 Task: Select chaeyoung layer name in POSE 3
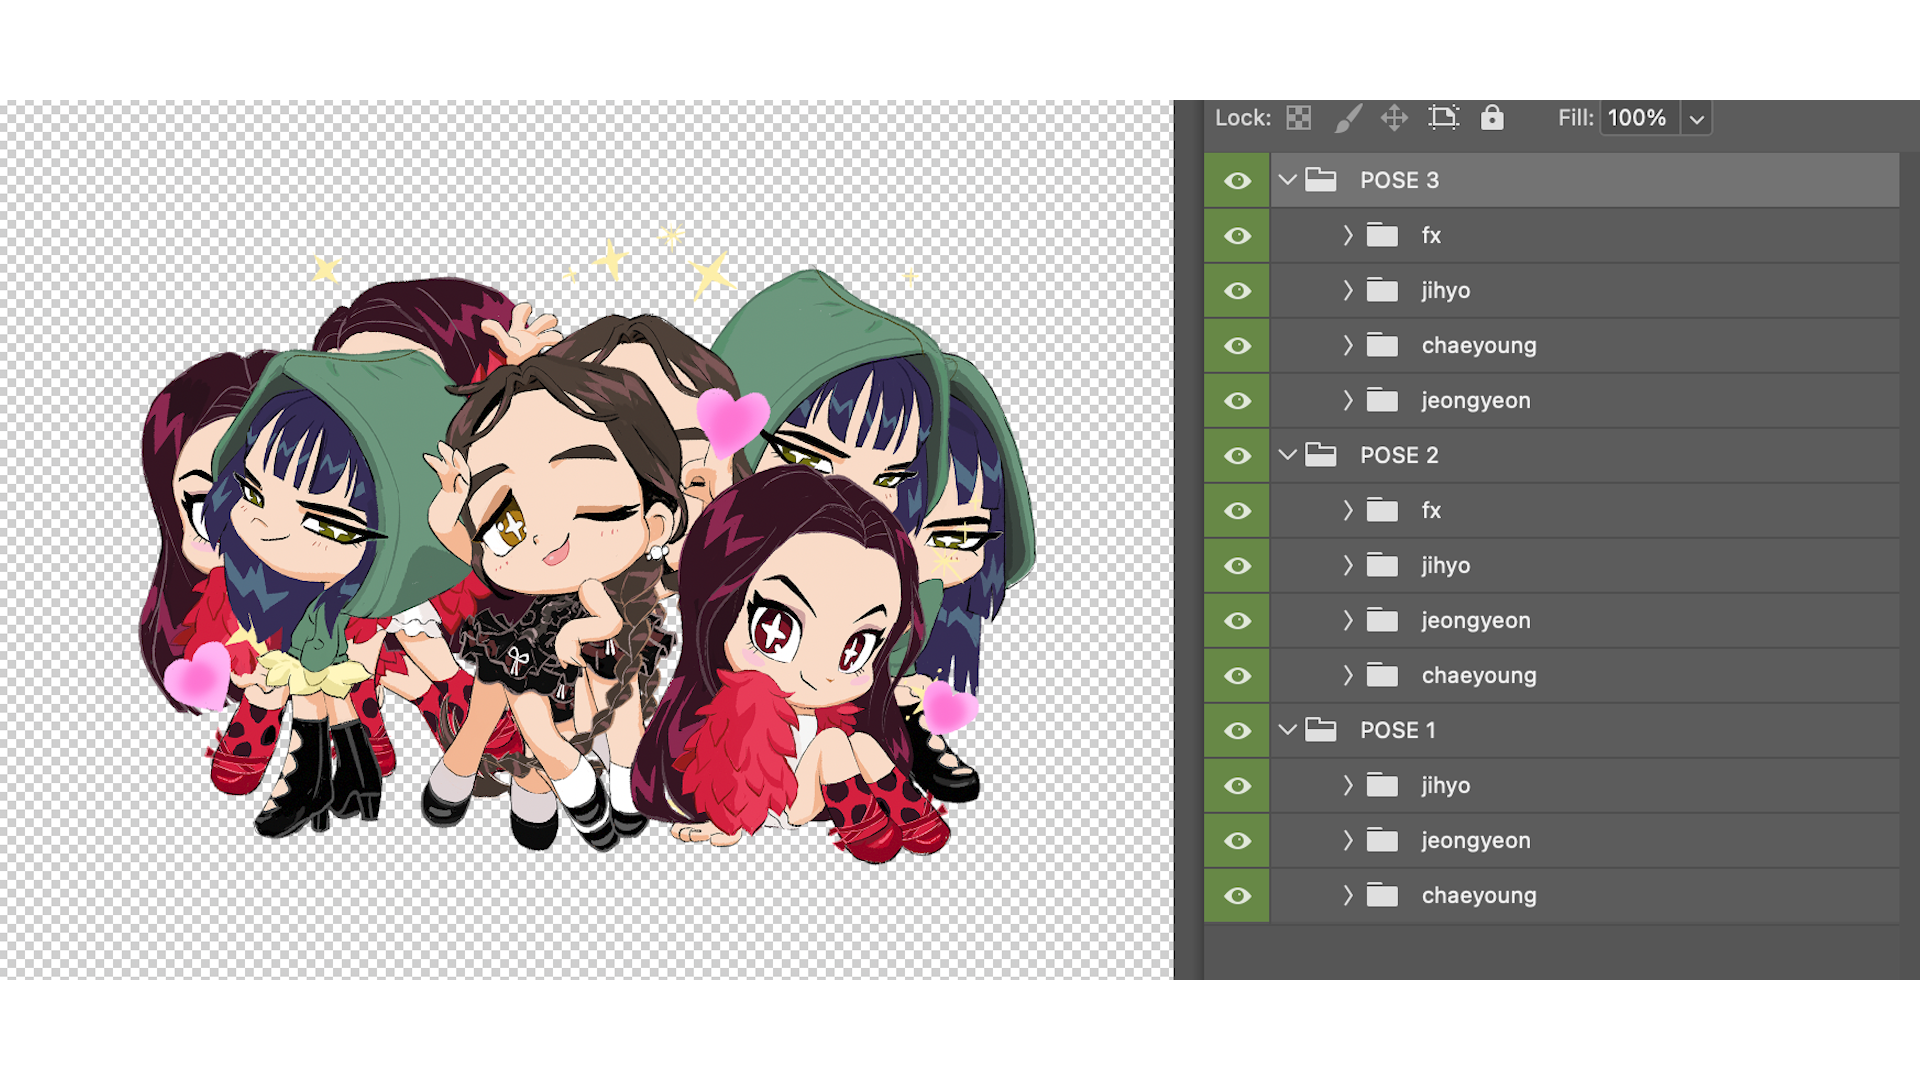[x=1479, y=346]
